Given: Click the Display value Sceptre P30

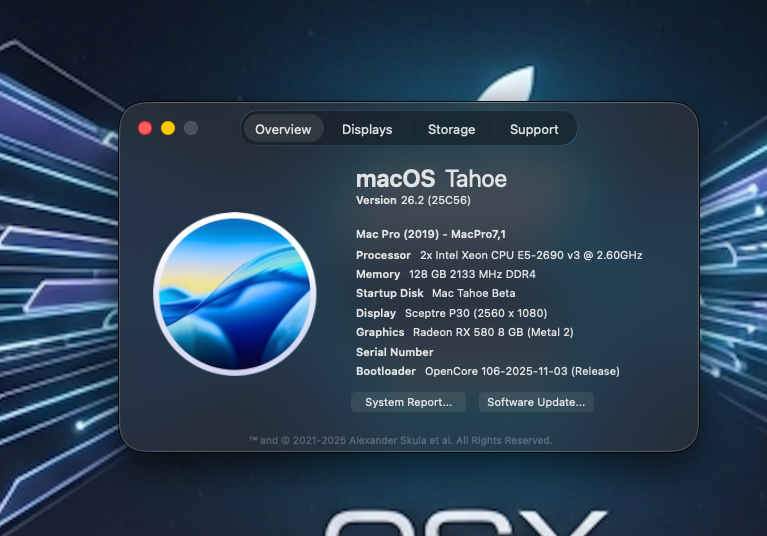Looking at the screenshot, I should tap(476, 313).
